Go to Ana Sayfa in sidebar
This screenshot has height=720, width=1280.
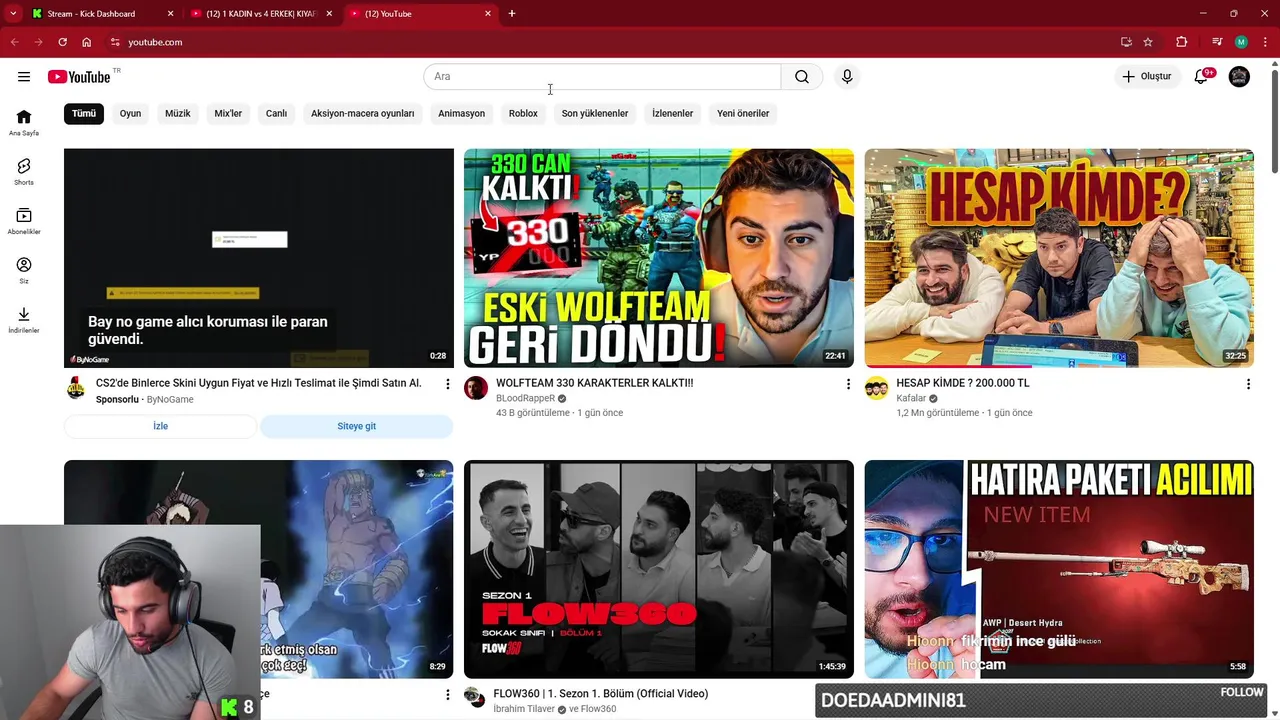click(x=24, y=122)
